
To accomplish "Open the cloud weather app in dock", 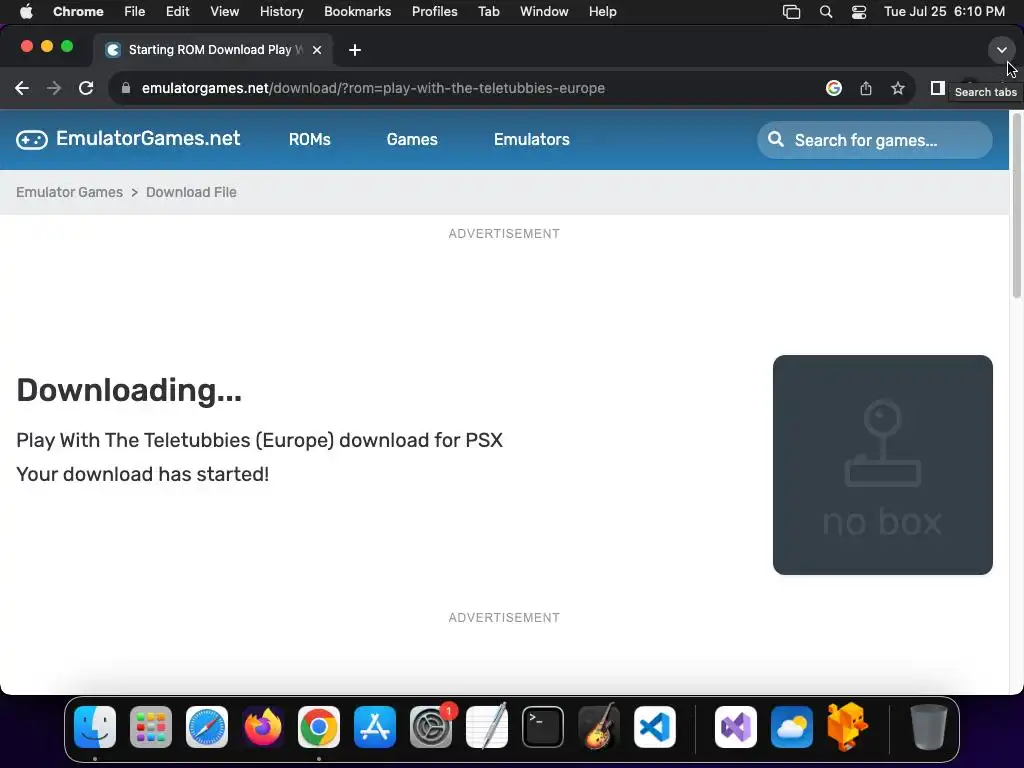I will [x=792, y=727].
